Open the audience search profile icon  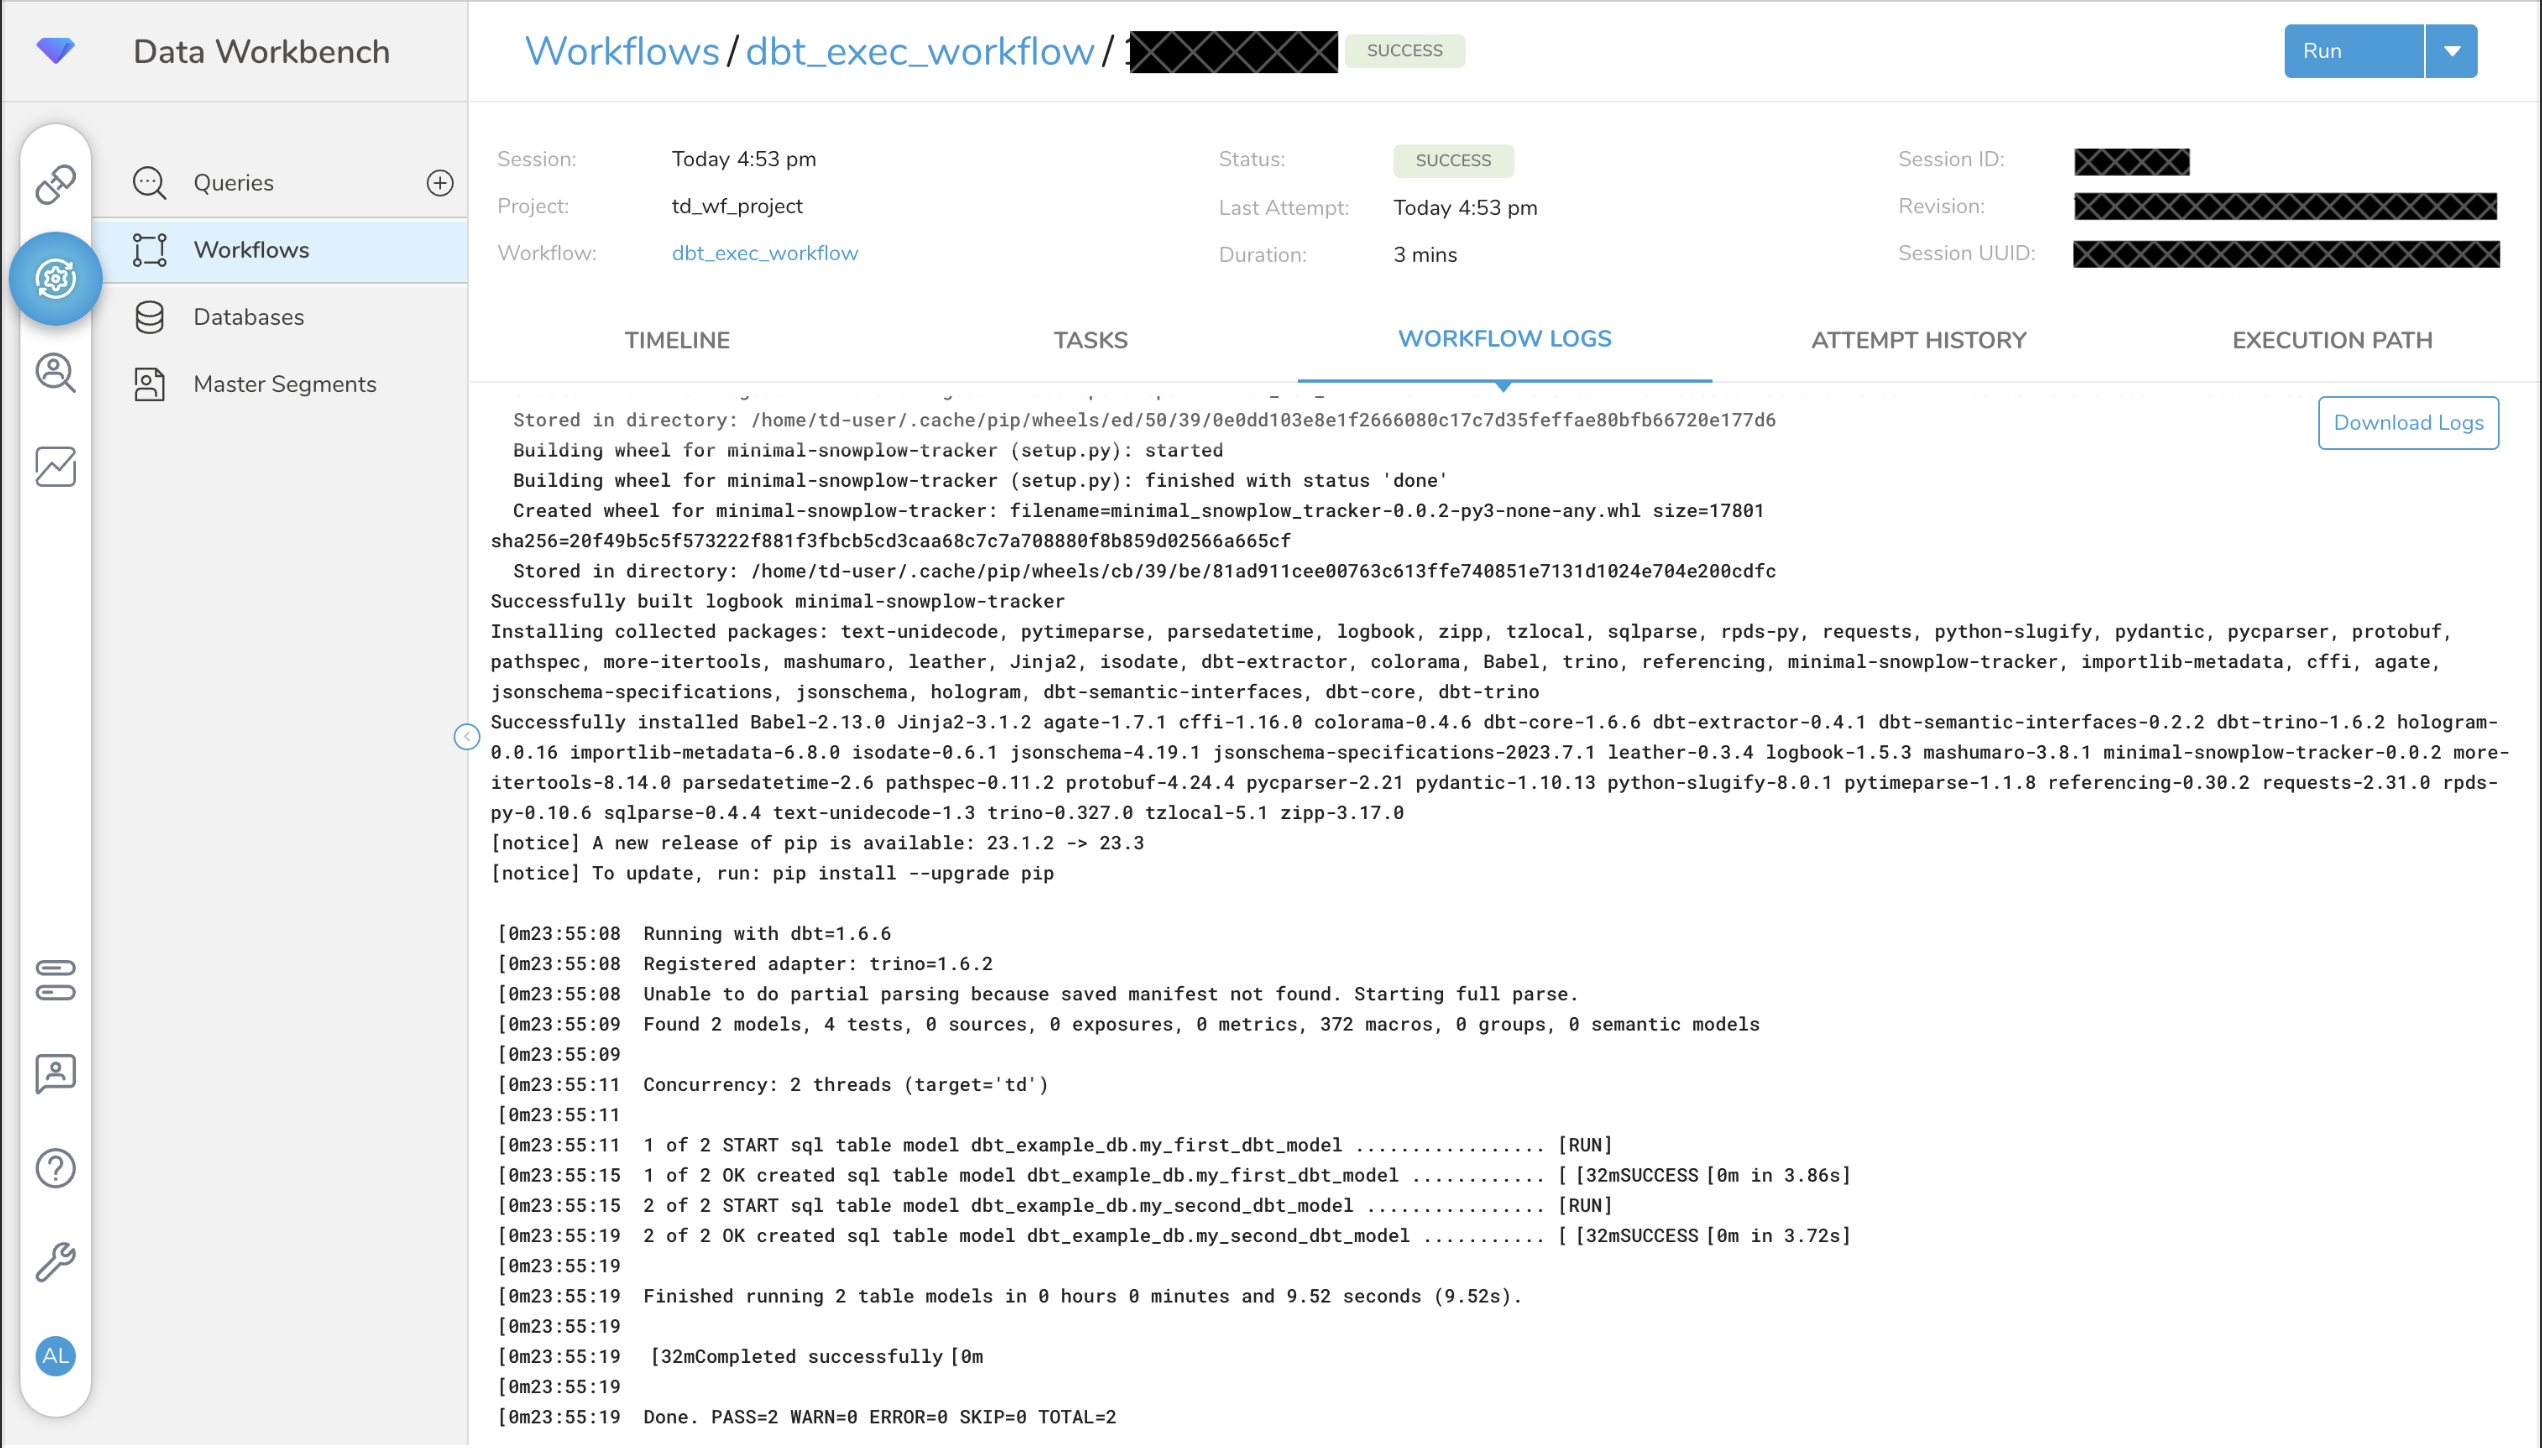click(55, 373)
